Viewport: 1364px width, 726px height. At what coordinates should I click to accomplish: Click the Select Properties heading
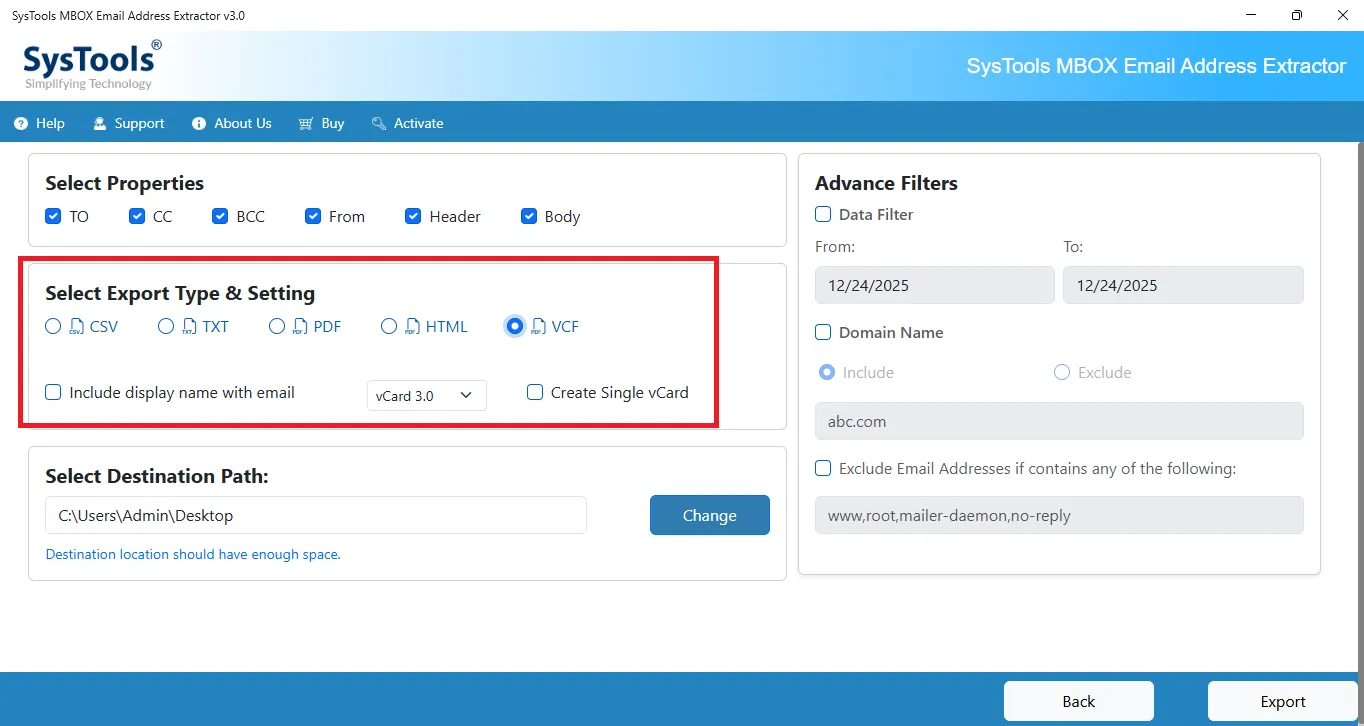point(125,183)
